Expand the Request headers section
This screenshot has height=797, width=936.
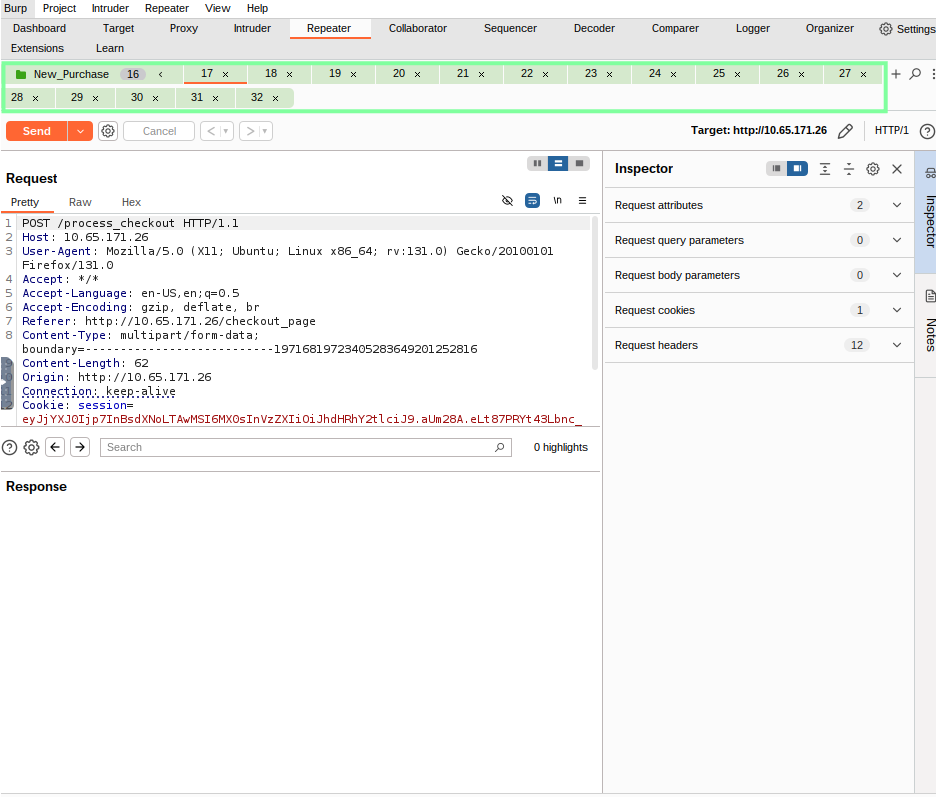(896, 345)
